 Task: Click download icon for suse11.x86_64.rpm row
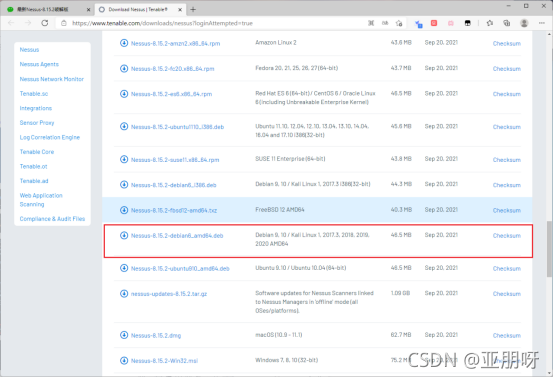point(124,159)
